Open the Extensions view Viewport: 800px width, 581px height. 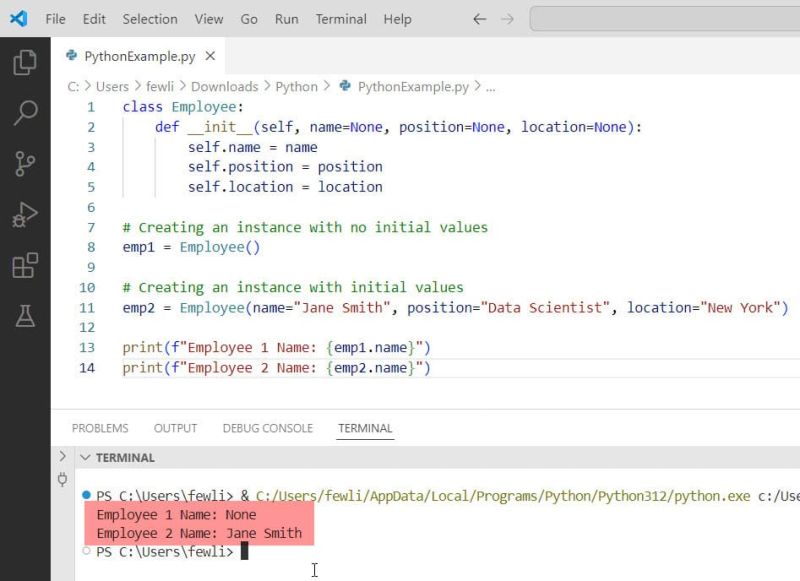[x=24, y=264]
